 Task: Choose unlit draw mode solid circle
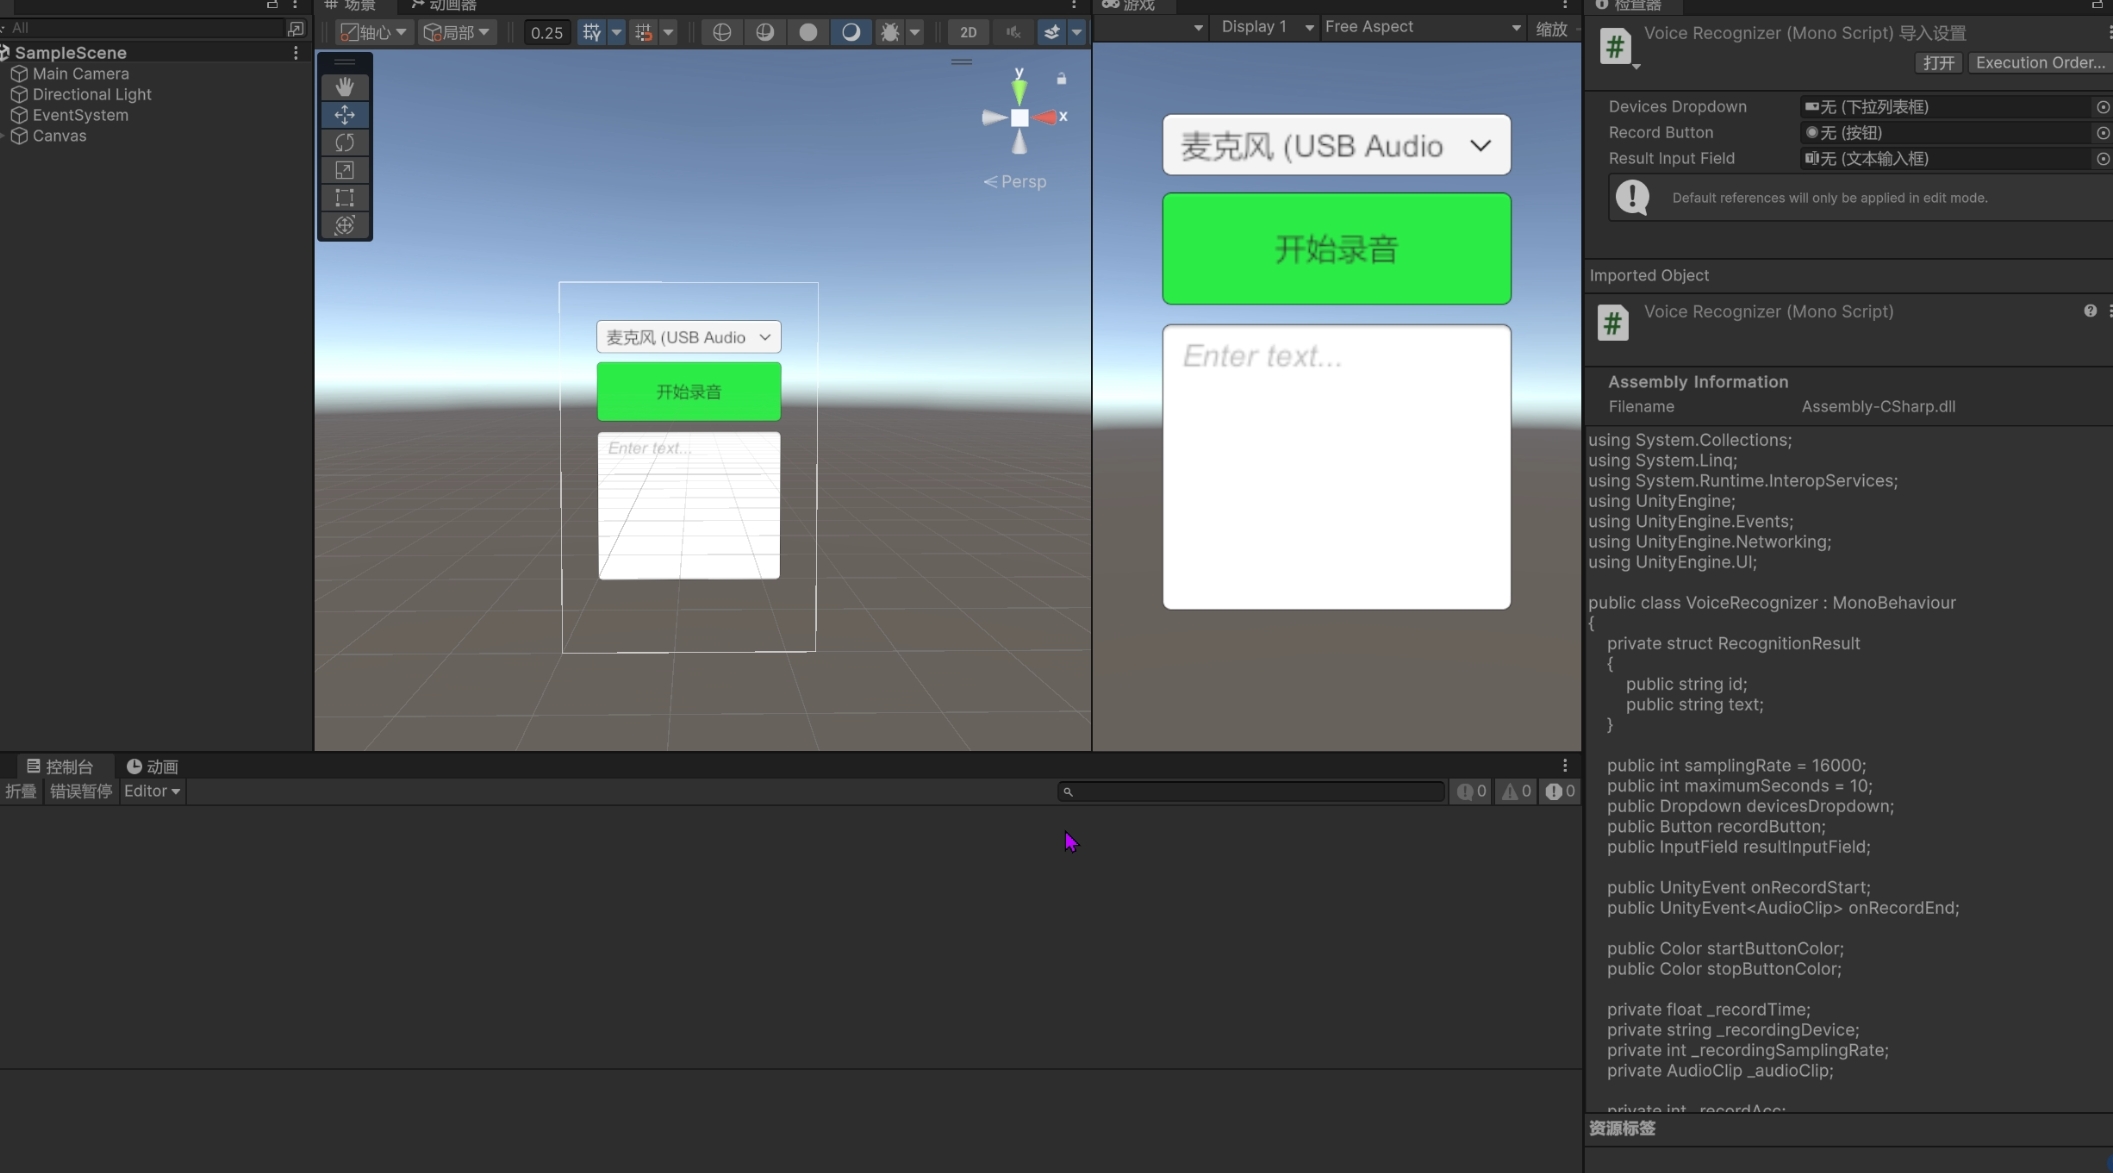point(808,32)
